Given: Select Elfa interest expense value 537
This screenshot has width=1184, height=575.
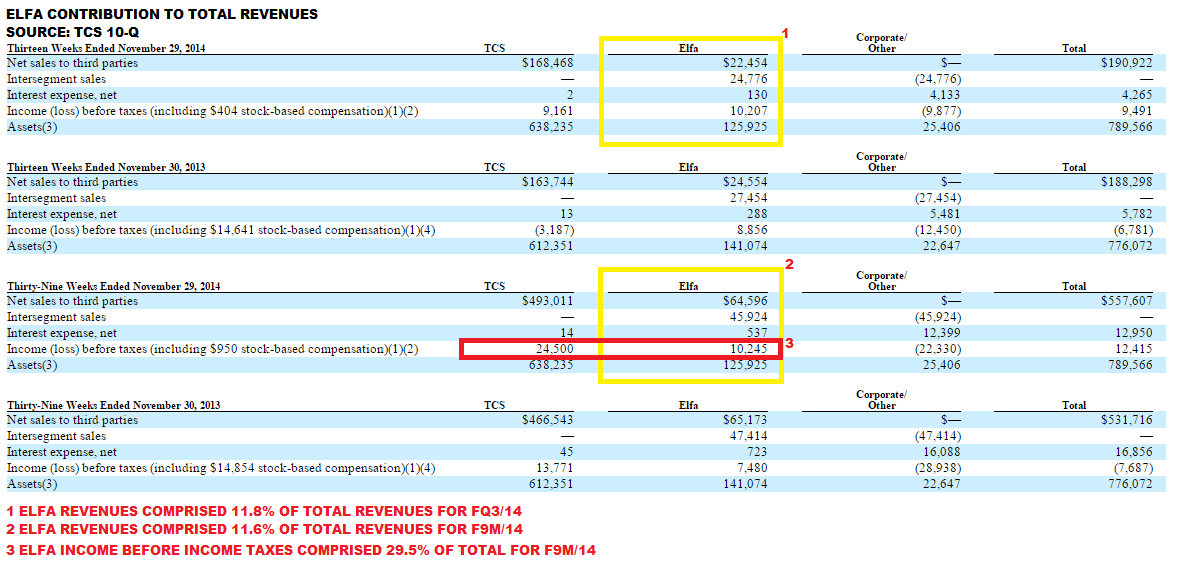Looking at the screenshot, I should click(757, 333).
